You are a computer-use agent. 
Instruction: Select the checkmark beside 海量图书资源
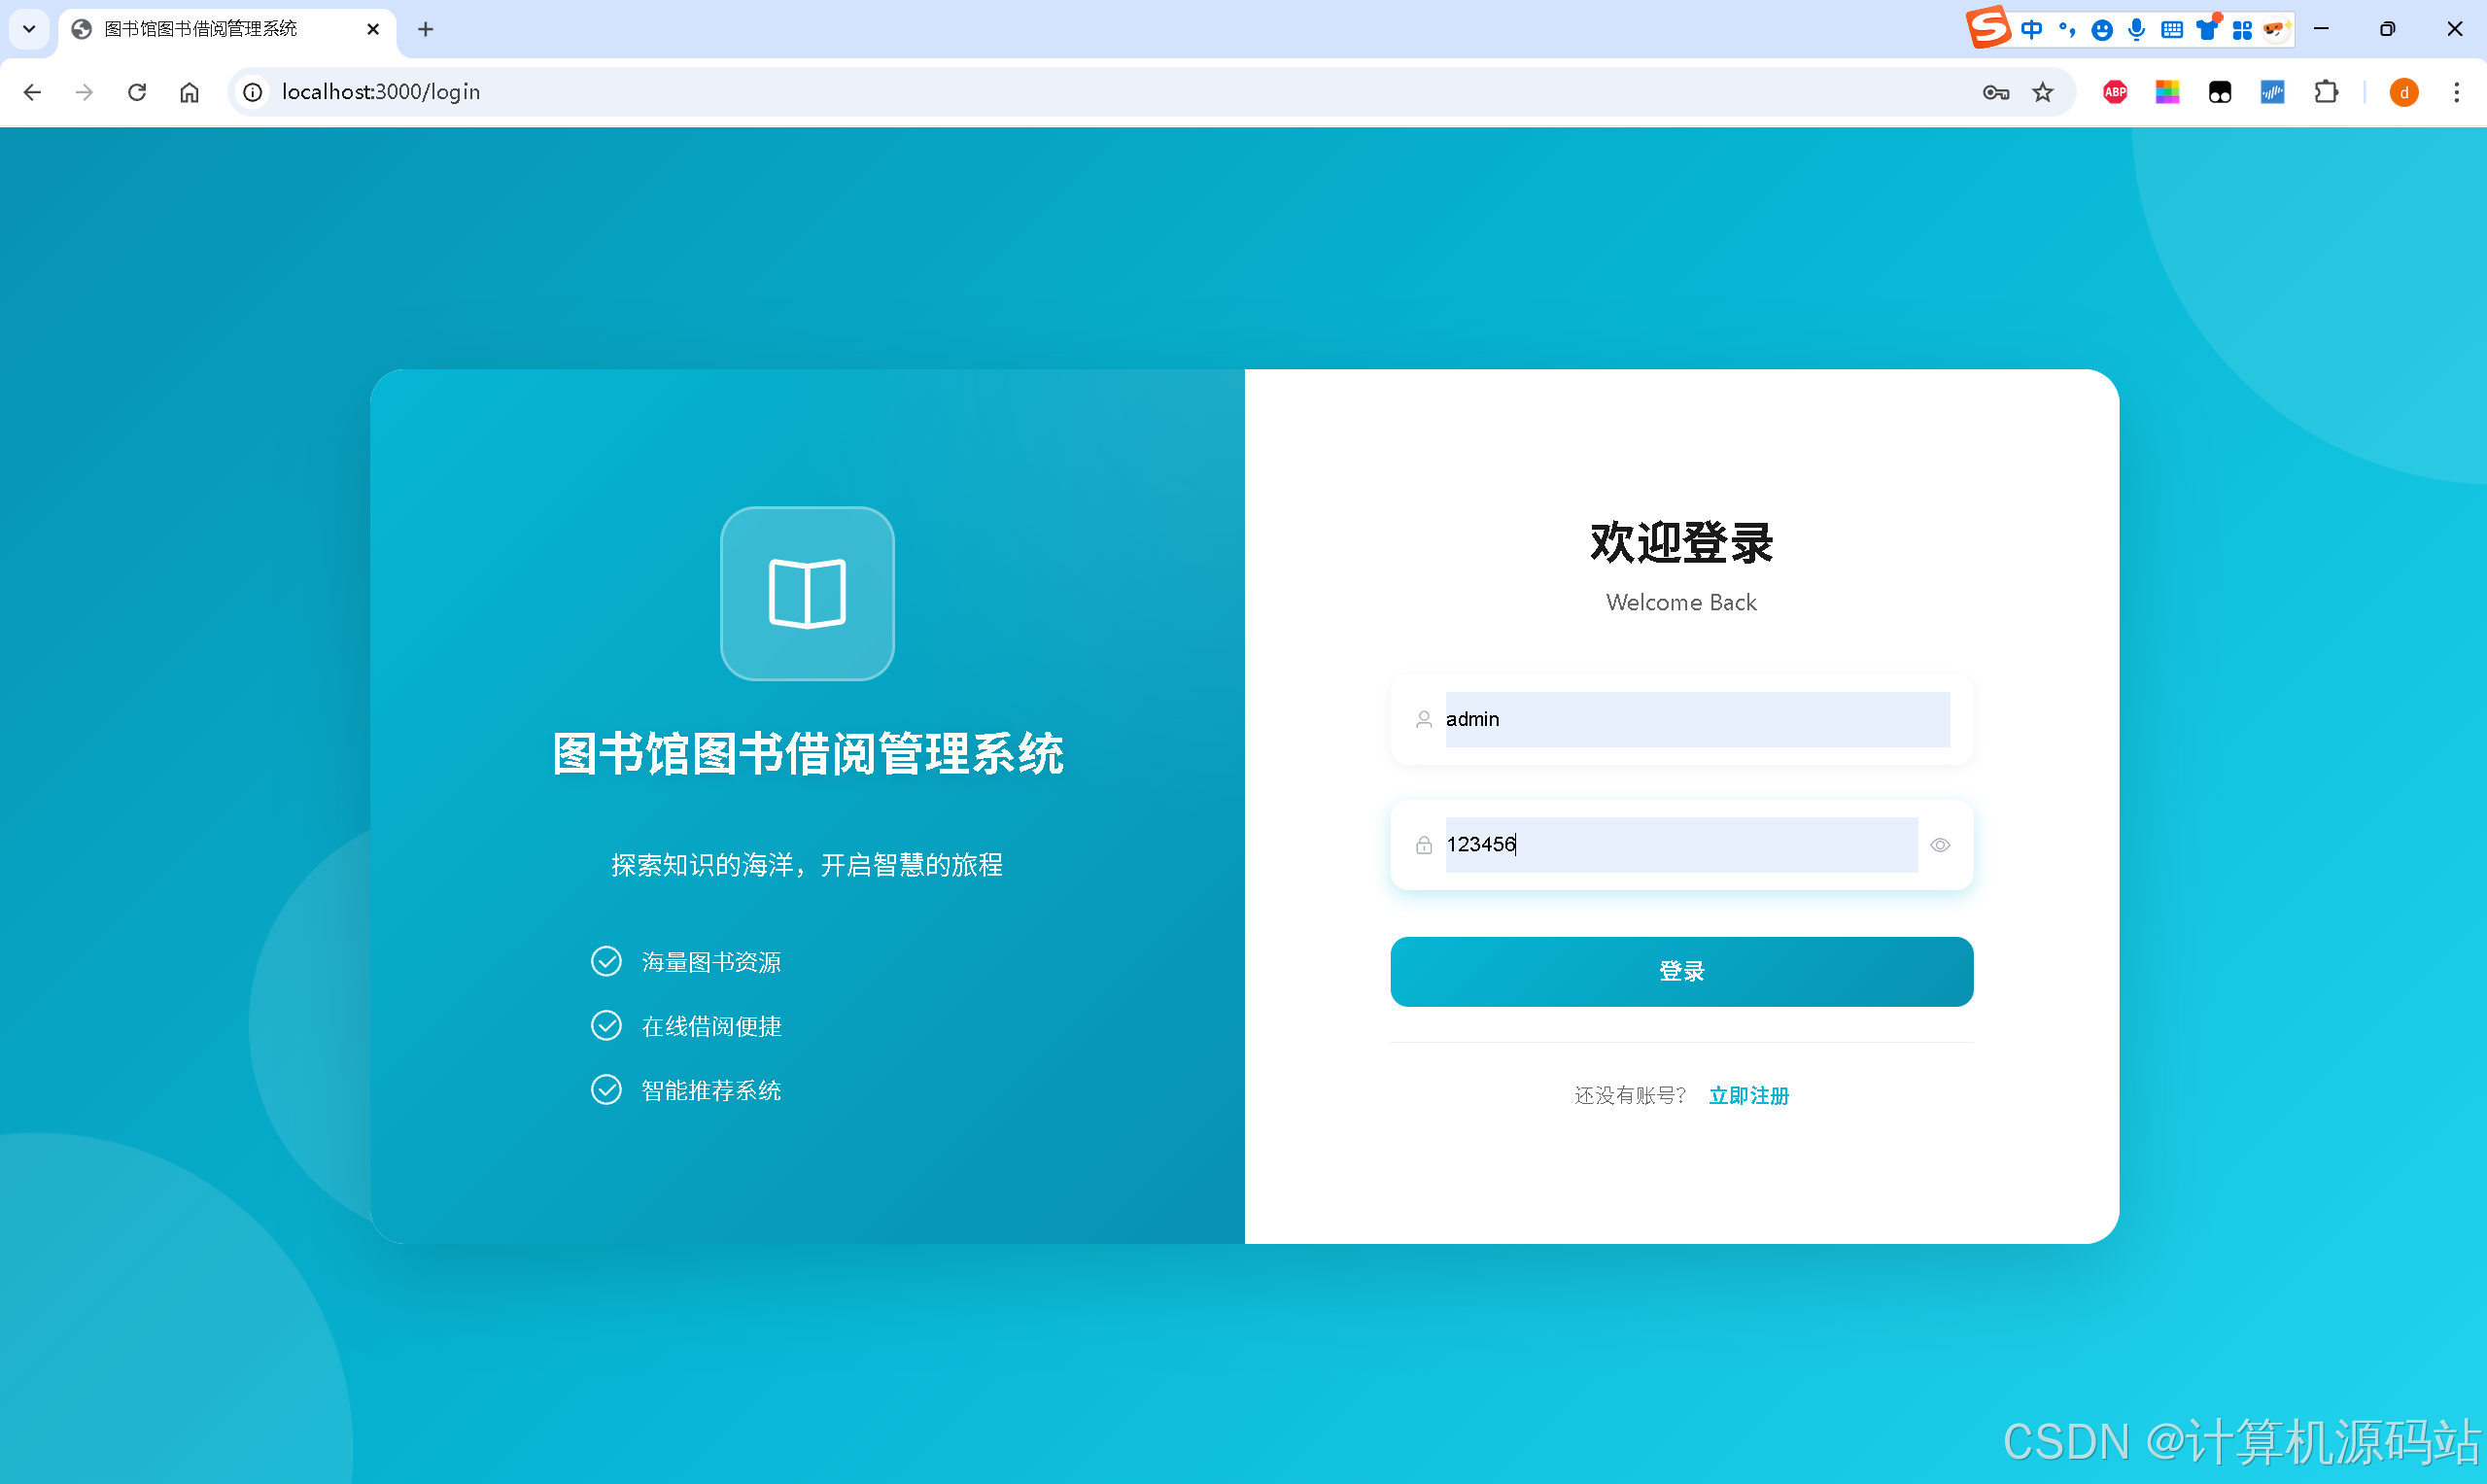(606, 961)
